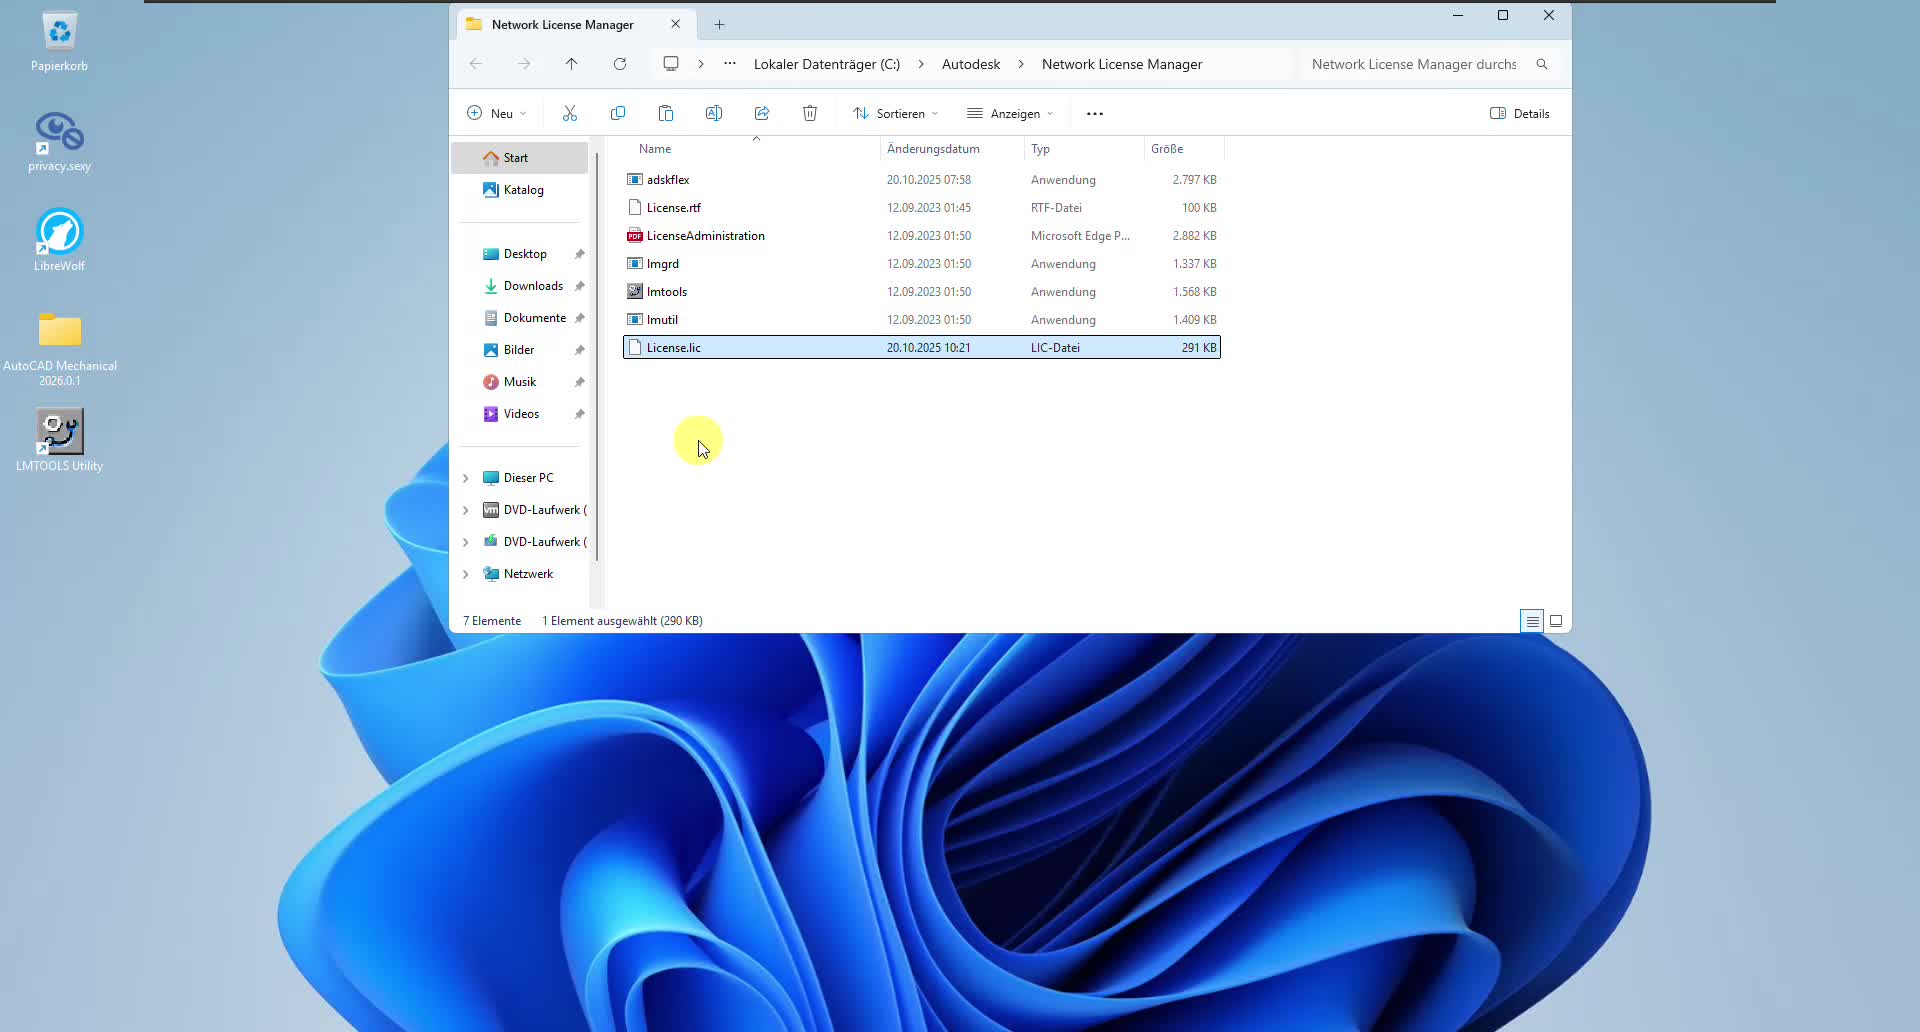This screenshot has width=1920, height=1032.
Task: Click the Rename icon in toolbar
Action: (714, 114)
